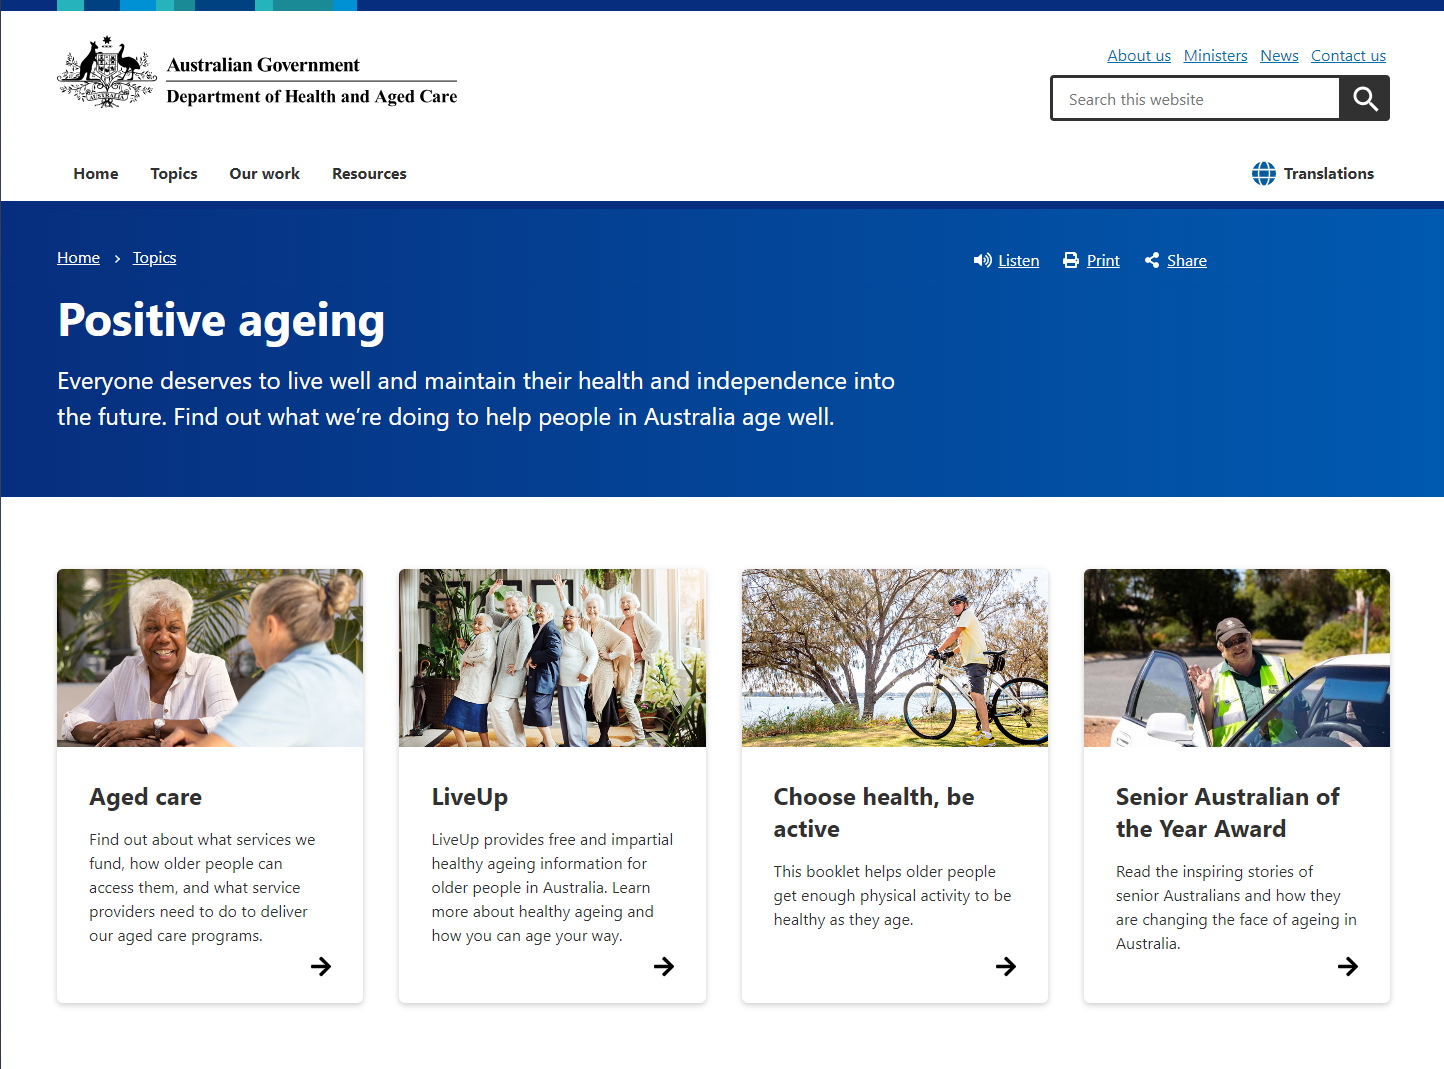Click the magnifying glass search button
This screenshot has width=1444, height=1069.
(x=1365, y=99)
